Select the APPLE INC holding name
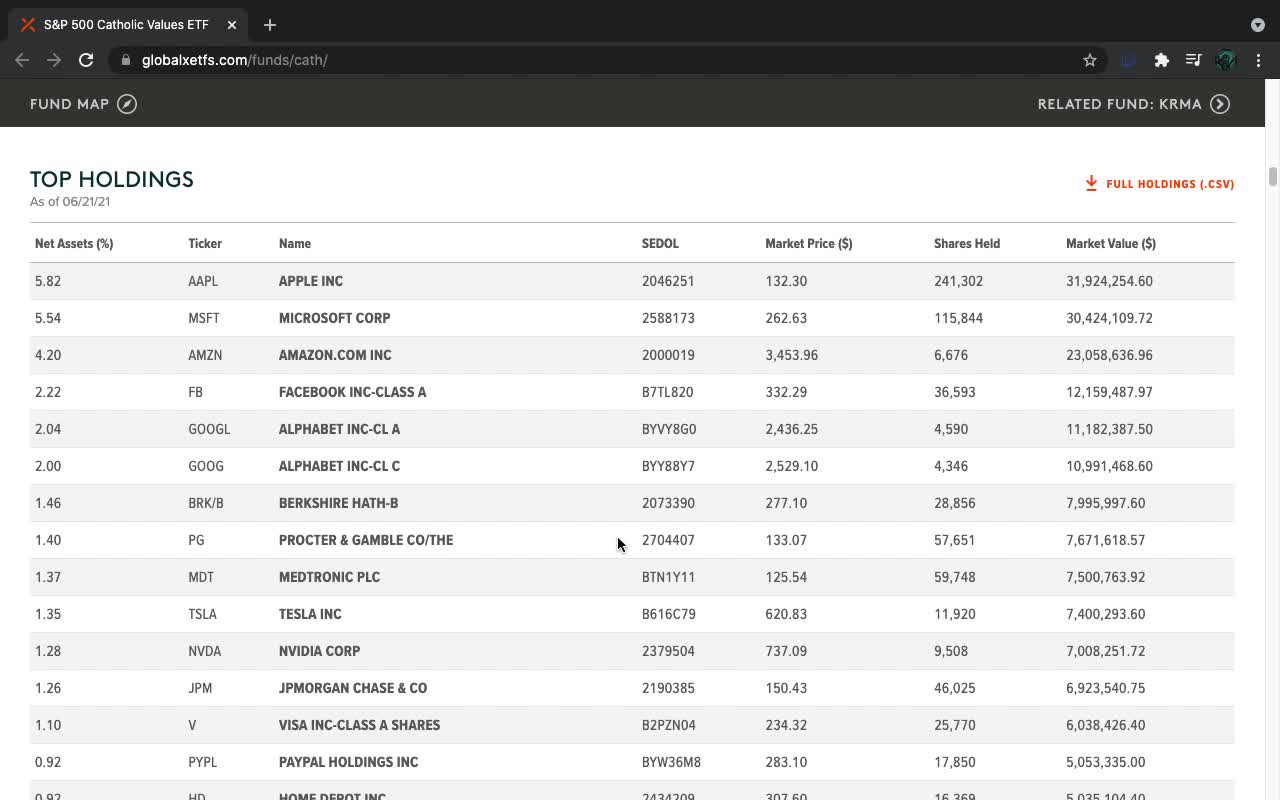Screen dimensions: 1280x800 311,281
